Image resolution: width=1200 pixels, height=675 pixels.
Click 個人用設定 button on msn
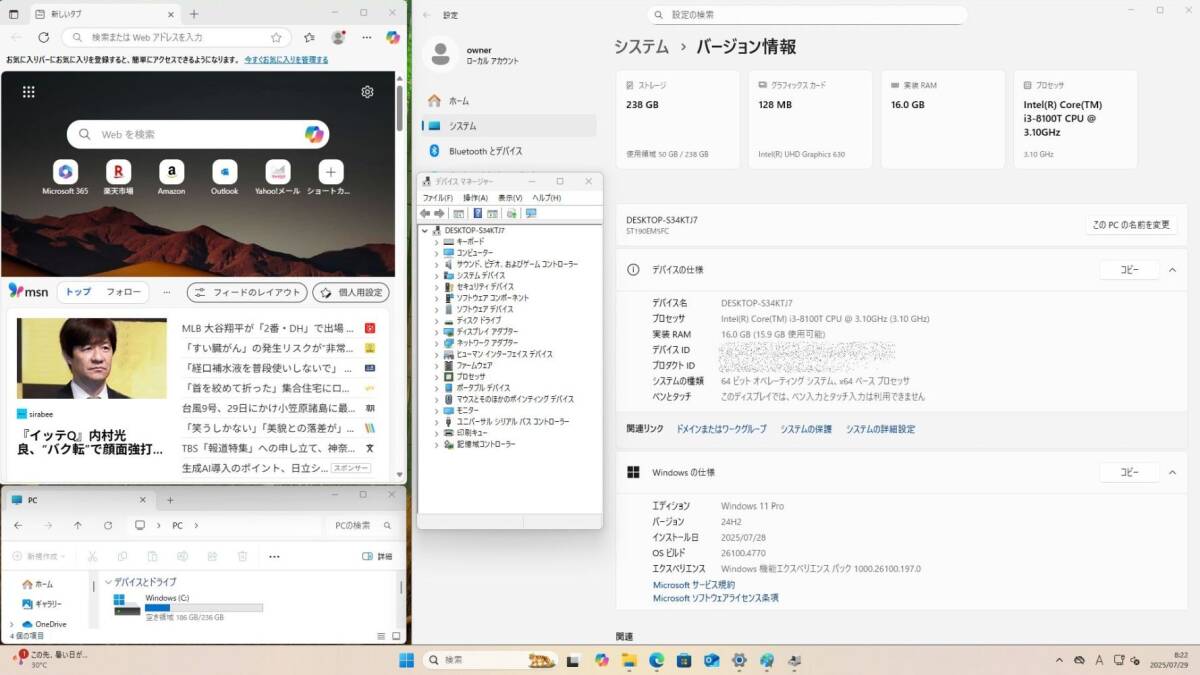(351, 292)
